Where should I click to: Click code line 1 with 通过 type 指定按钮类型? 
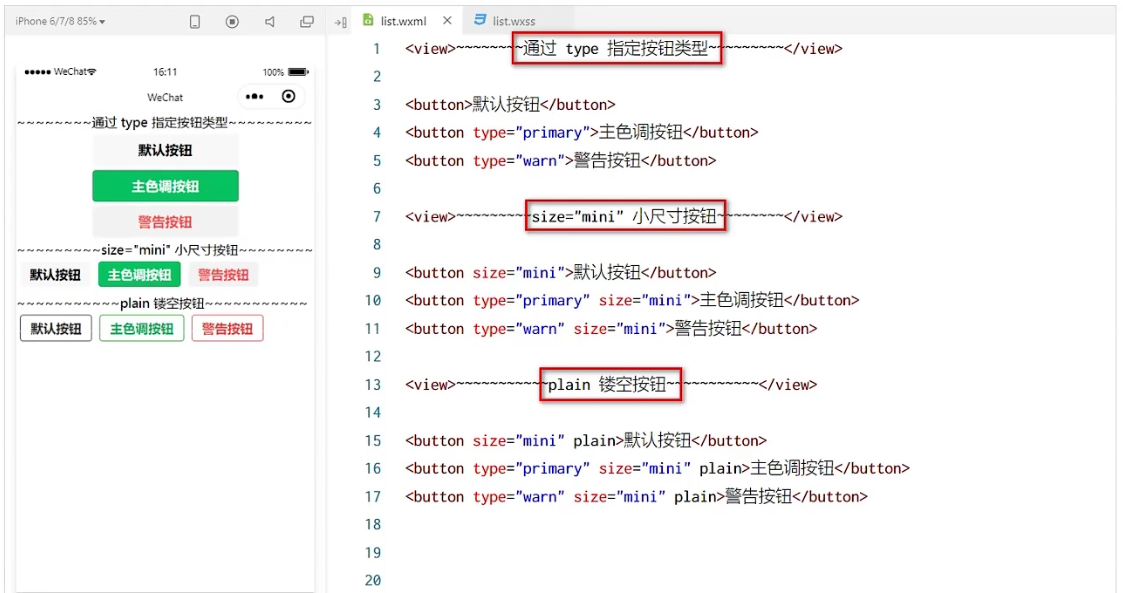tap(624, 49)
